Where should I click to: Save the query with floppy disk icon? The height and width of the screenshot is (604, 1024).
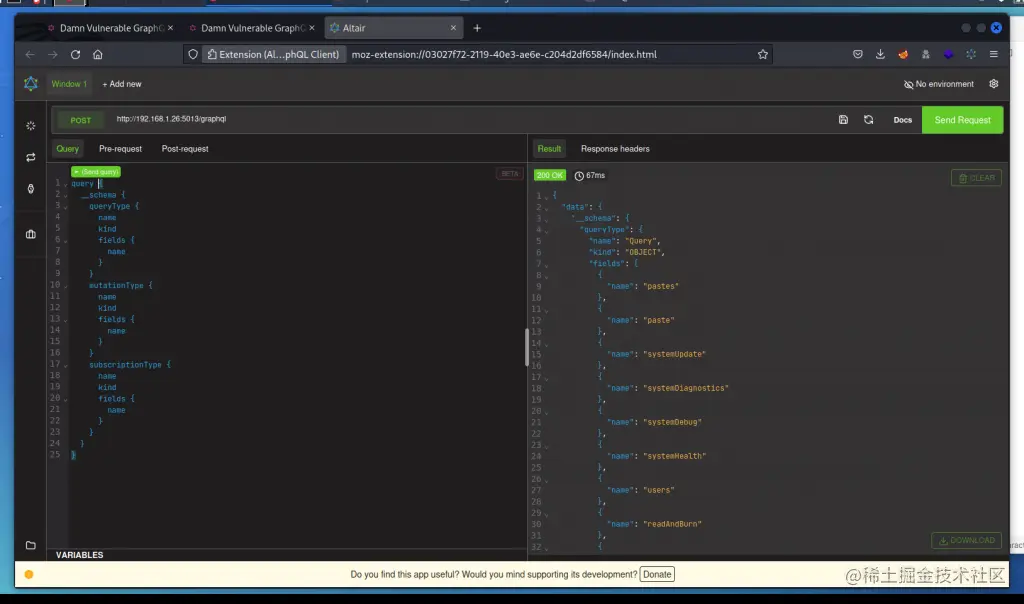pyautogui.click(x=843, y=119)
